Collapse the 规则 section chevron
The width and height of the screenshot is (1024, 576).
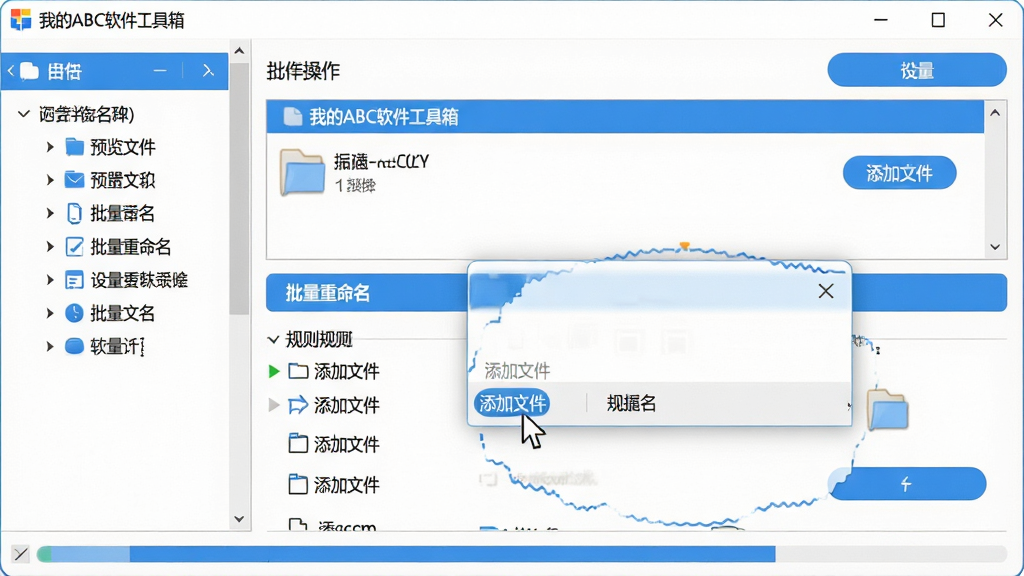(274, 340)
